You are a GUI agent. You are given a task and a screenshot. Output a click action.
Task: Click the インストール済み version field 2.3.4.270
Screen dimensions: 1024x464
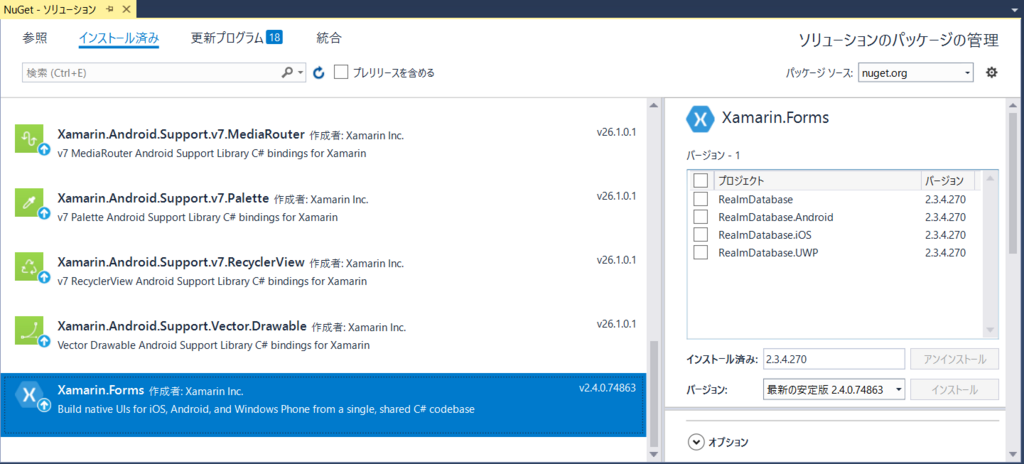point(833,359)
